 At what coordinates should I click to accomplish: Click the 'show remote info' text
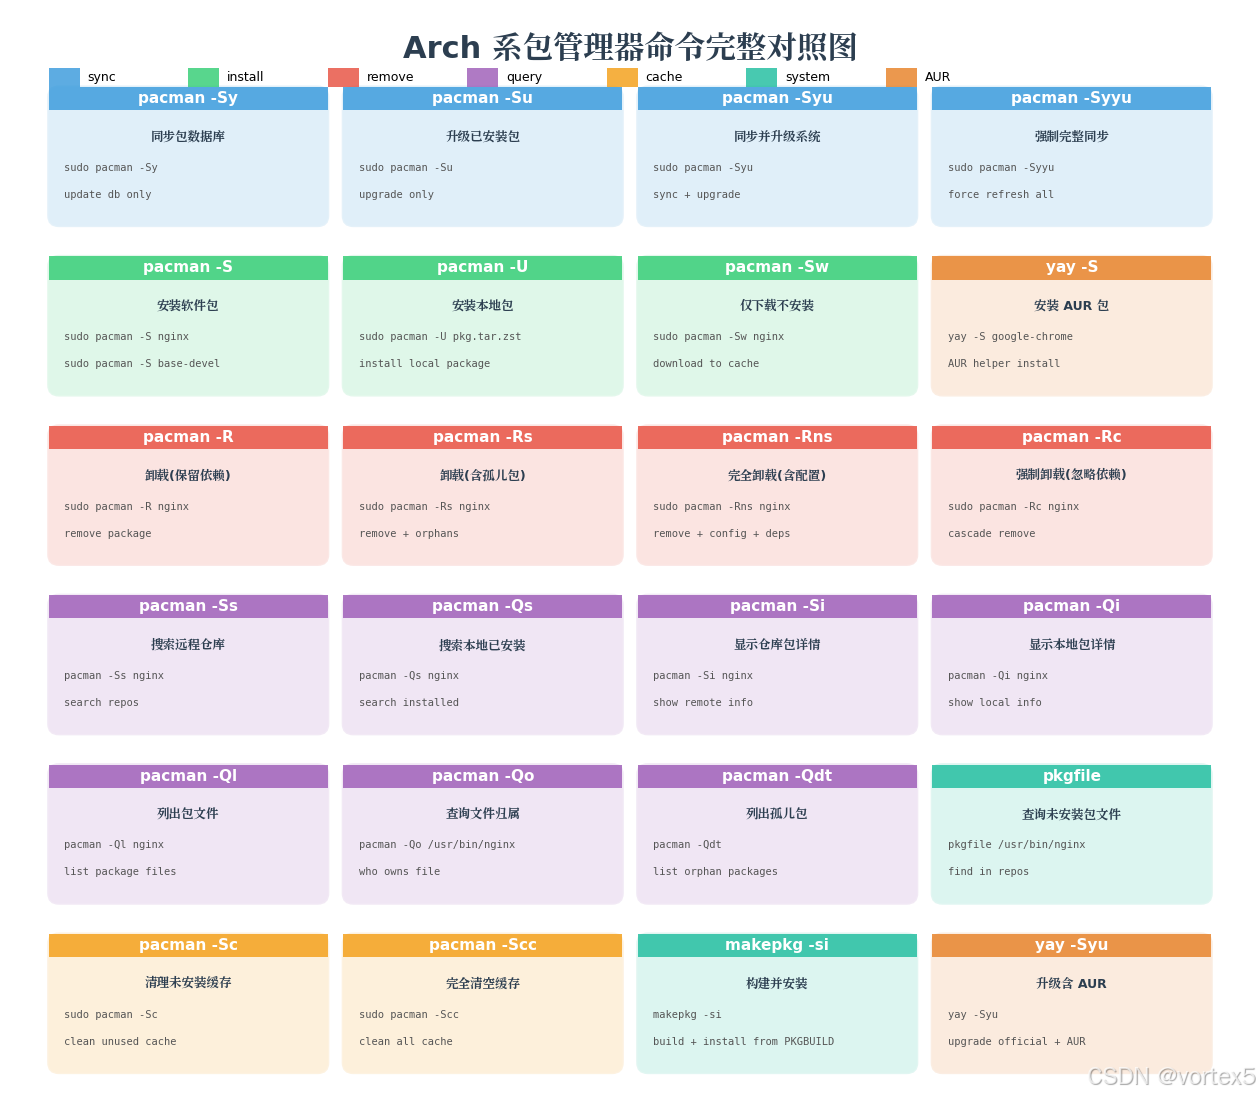[x=703, y=703]
